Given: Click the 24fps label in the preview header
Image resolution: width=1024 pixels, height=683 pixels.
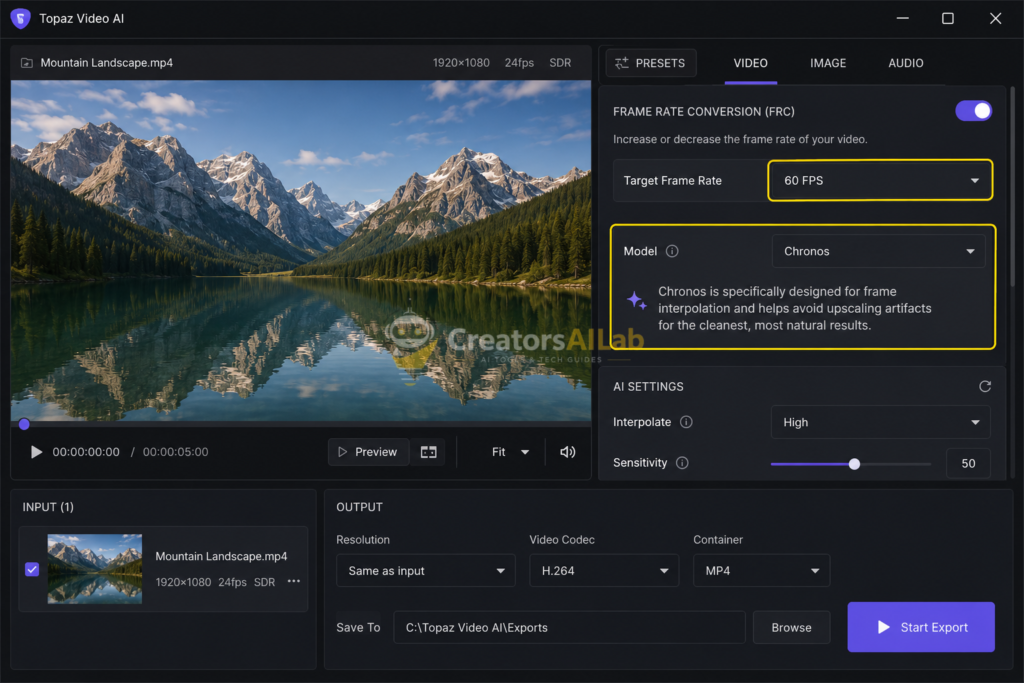Looking at the screenshot, I should [x=519, y=63].
